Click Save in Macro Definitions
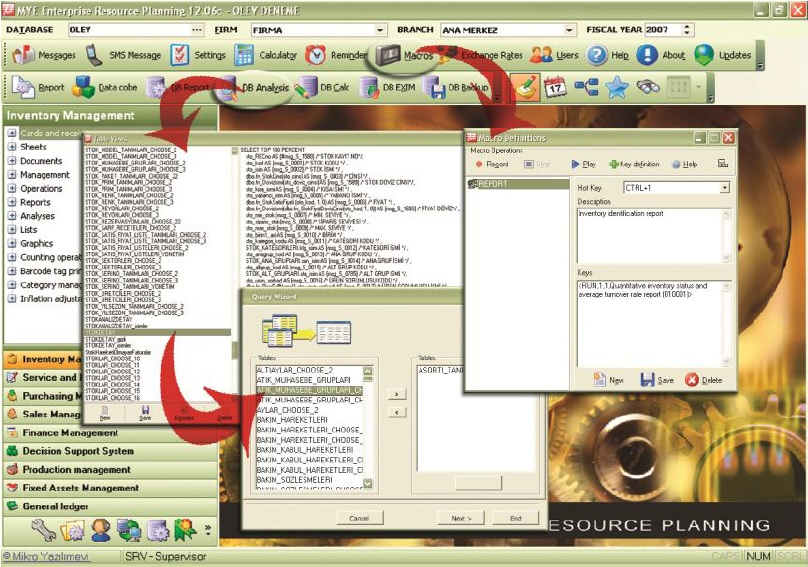The width and height of the screenshot is (808, 567). point(657,380)
